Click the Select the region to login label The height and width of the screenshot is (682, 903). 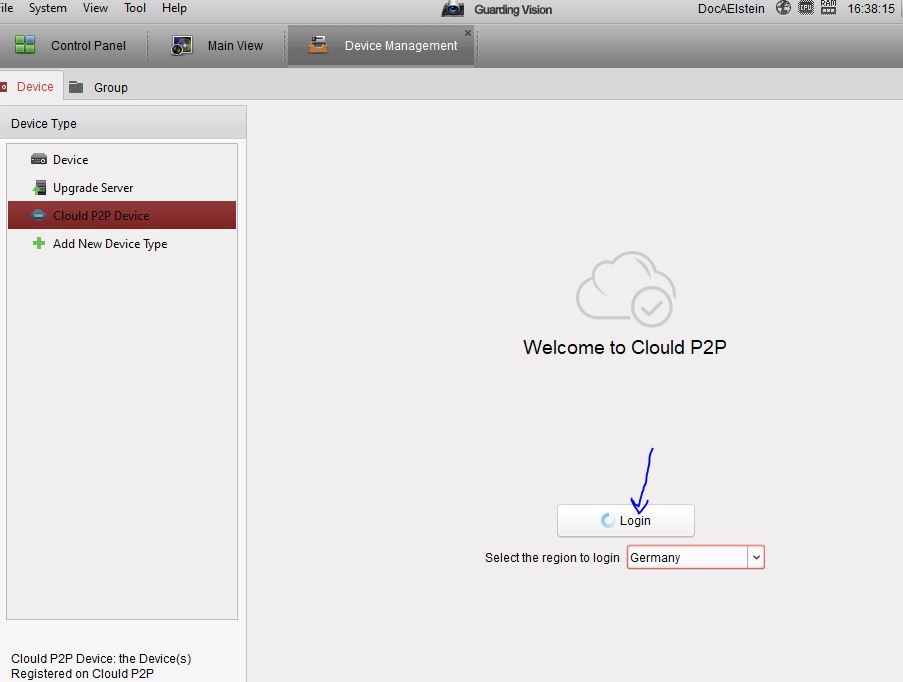click(552, 558)
